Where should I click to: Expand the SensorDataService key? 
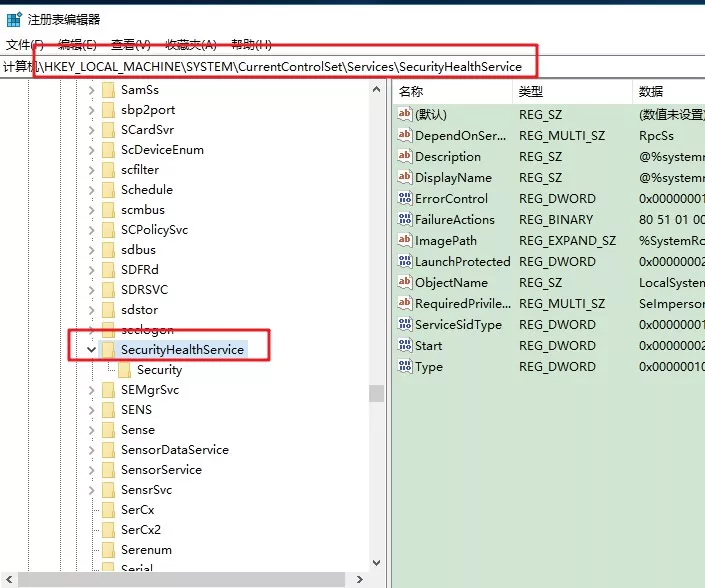click(91, 450)
